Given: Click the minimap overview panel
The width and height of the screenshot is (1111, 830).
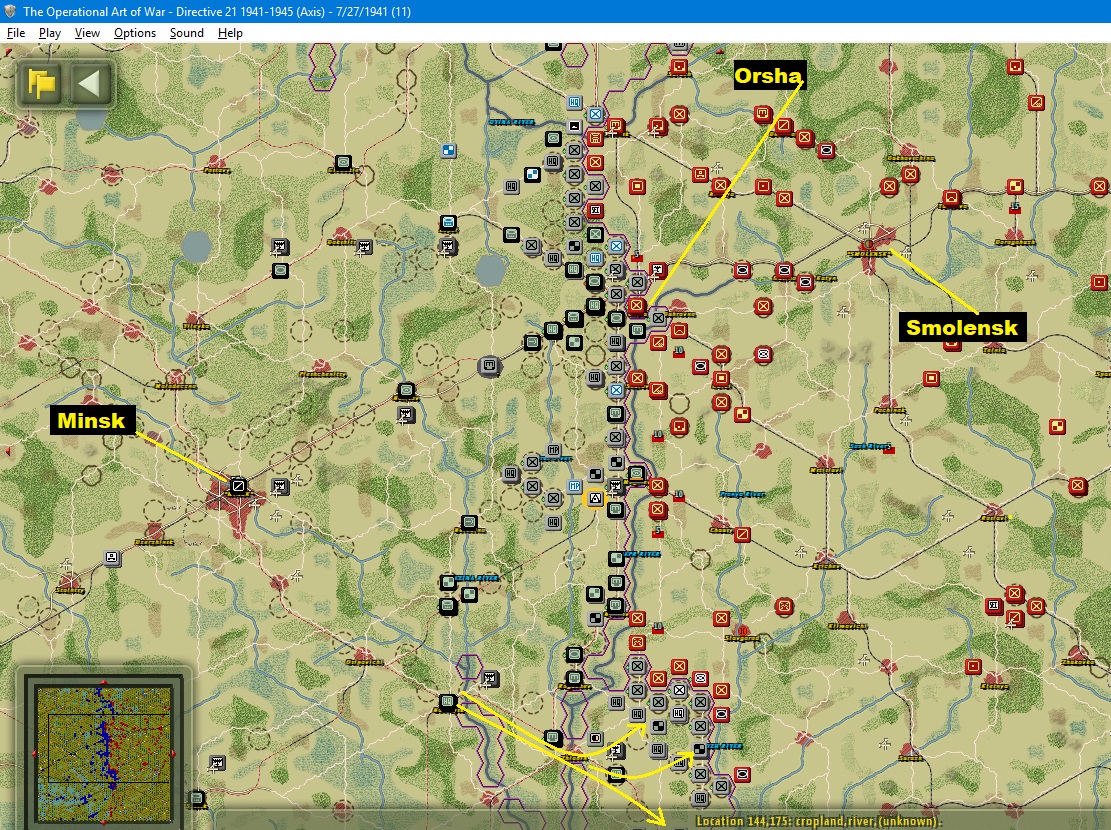Looking at the screenshot, I should pyautogui.click(x=104, y=753).
